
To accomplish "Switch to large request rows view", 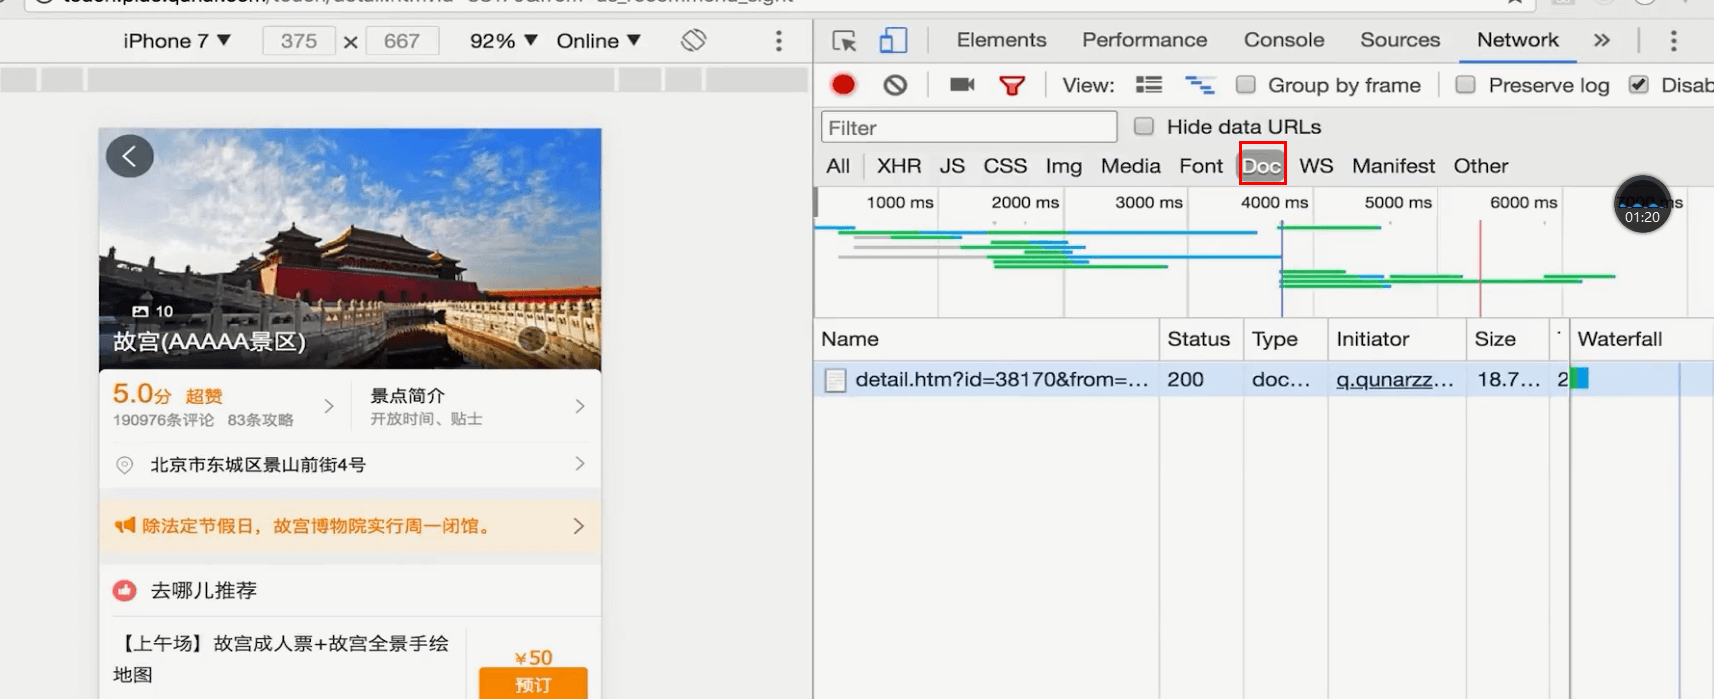I will tap(1149, 85).
